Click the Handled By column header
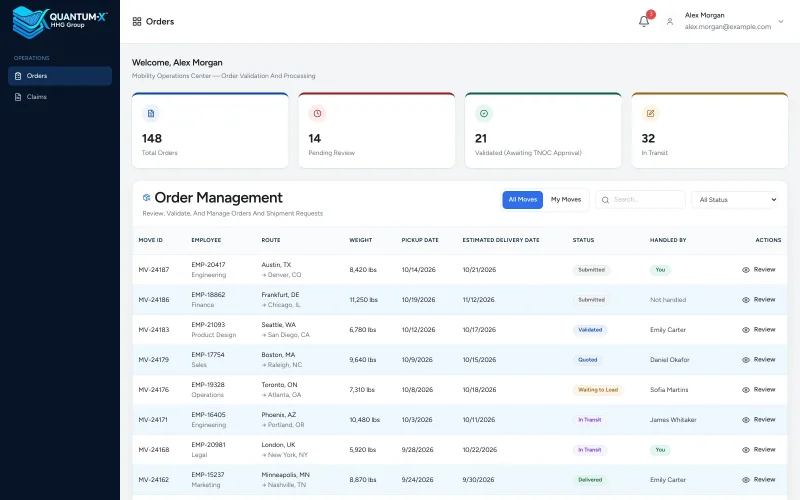This screenshot has height=500, width=800. [x=668, y=240]
